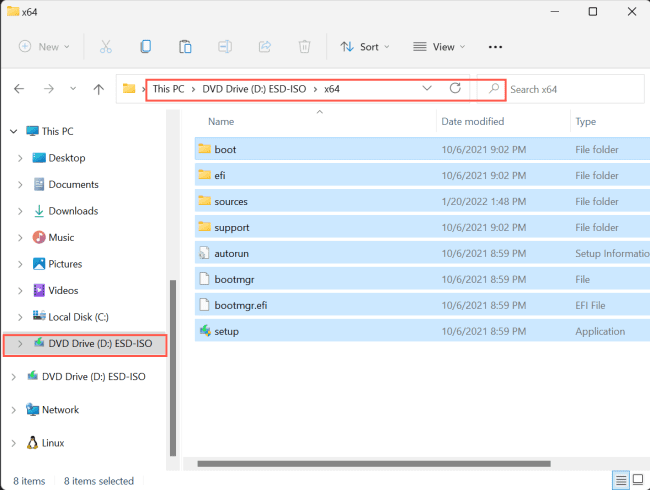Image resolution: width=650 pixels, height=490 pixels.
Task: Select Desktop in navigation pane
Action: 59,158
